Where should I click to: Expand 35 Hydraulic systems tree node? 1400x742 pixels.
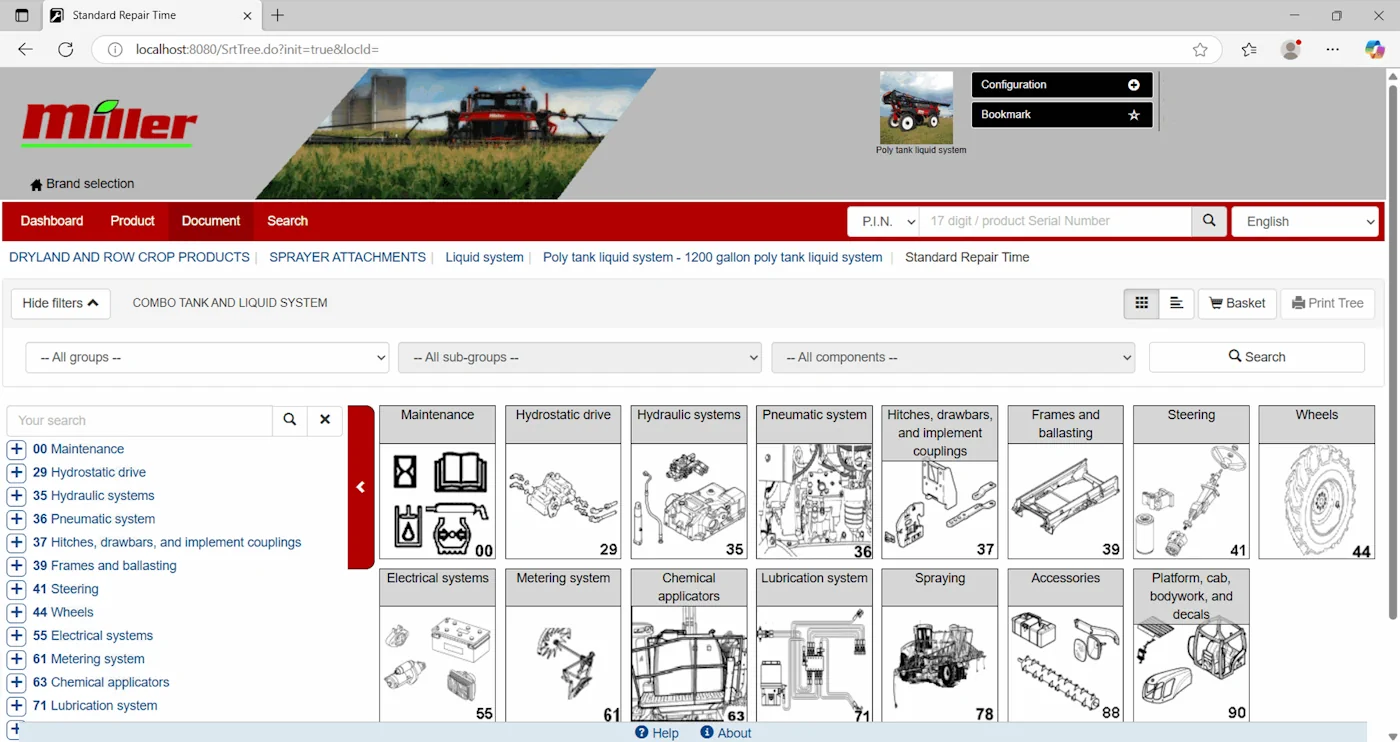tap(16, 496)
